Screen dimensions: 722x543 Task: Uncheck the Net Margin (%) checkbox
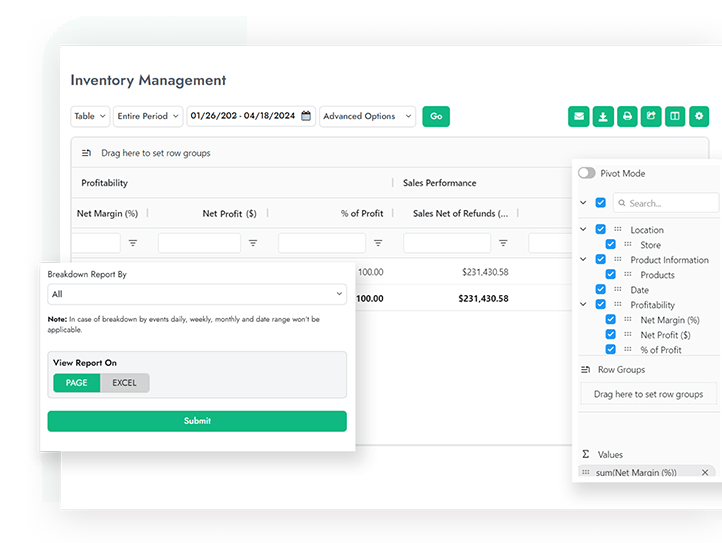pyautogui.click(x=611, y=319)
